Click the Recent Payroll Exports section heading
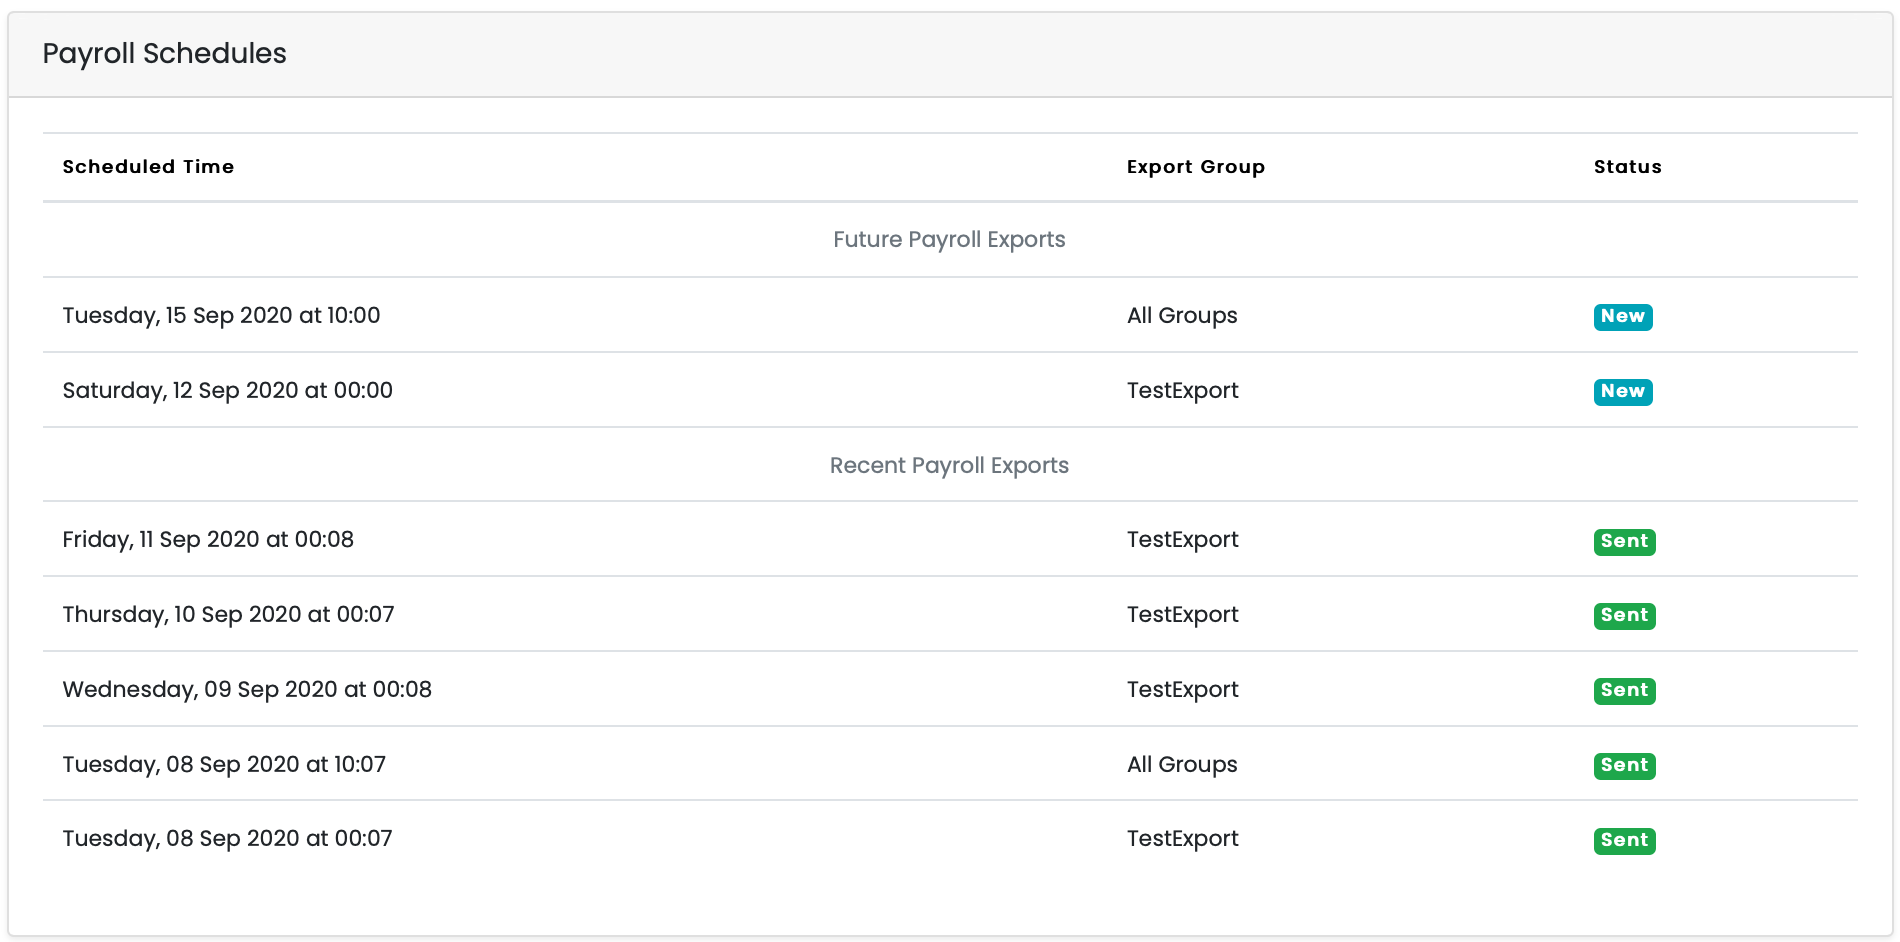Image resolution: width=1900 pixels, height=942 pixels. tap(949, 466)
